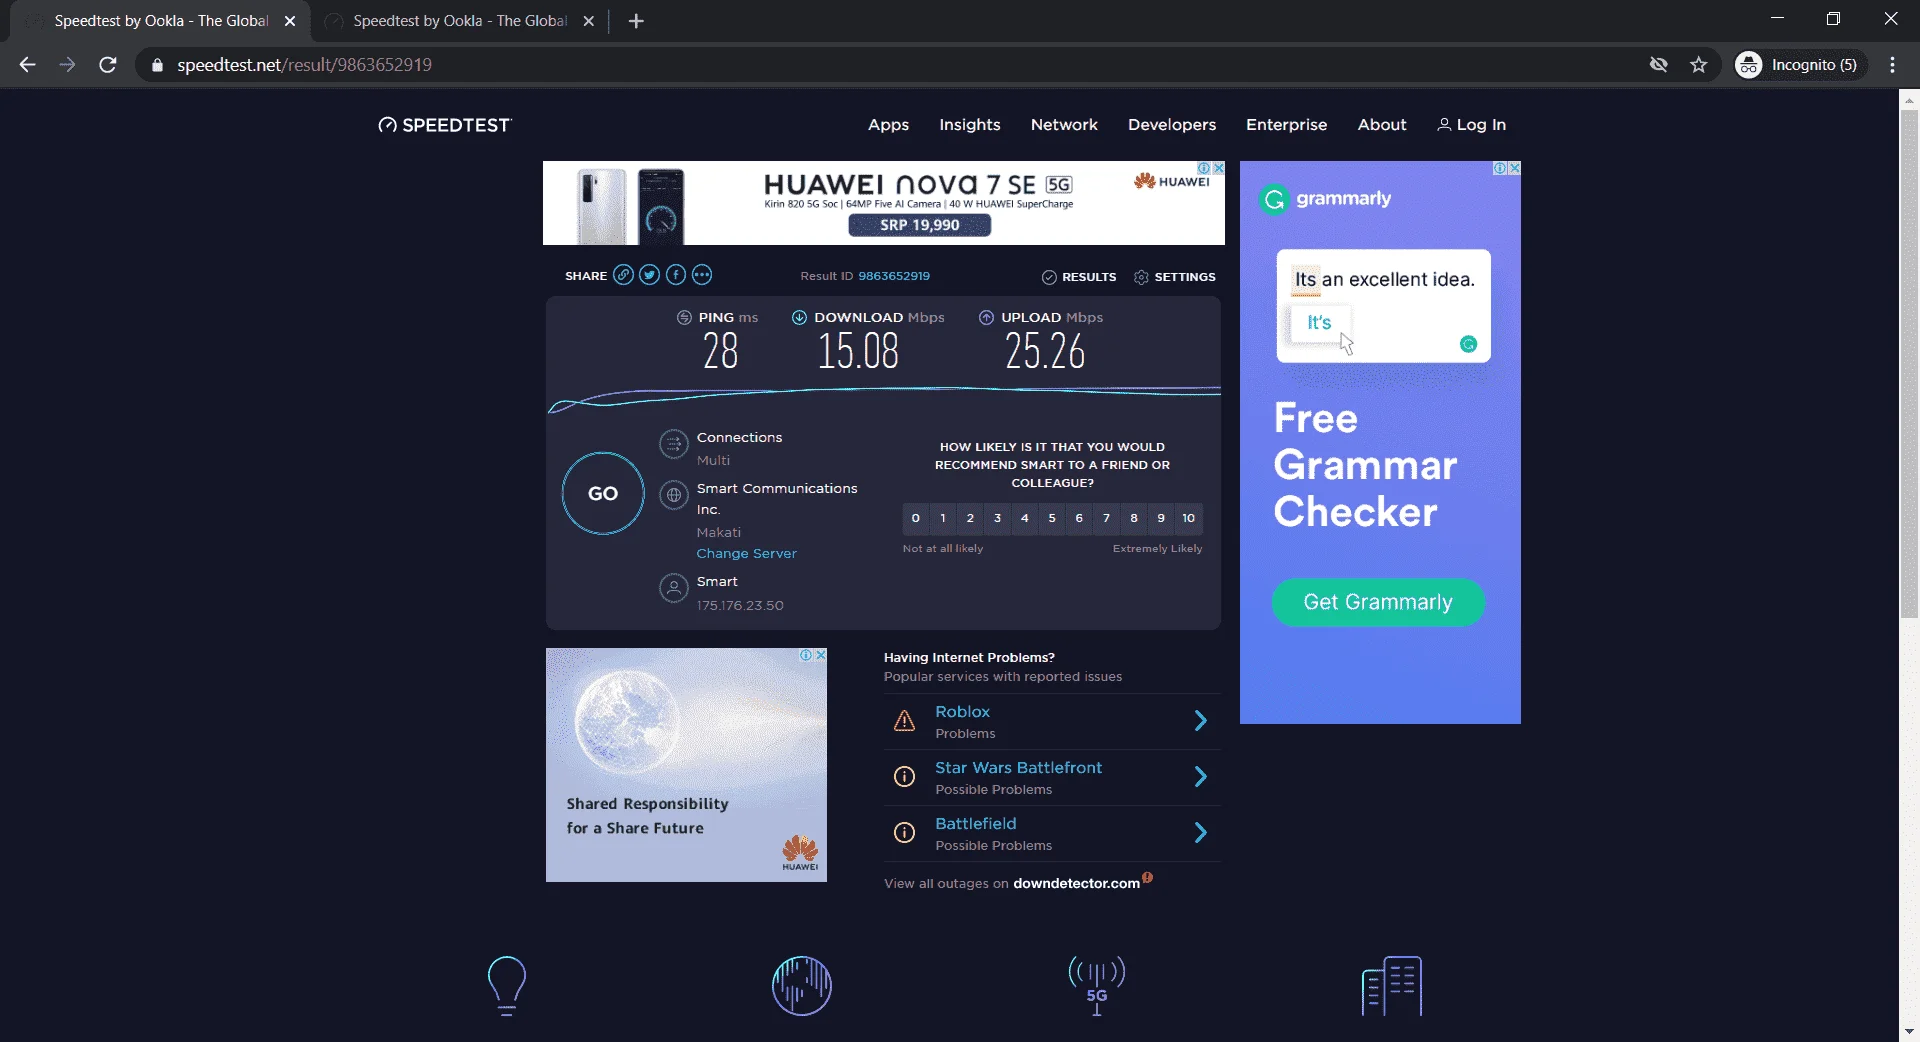Click Get Grammarly button
The image size is (1920, 1042).
(1378, 603)
